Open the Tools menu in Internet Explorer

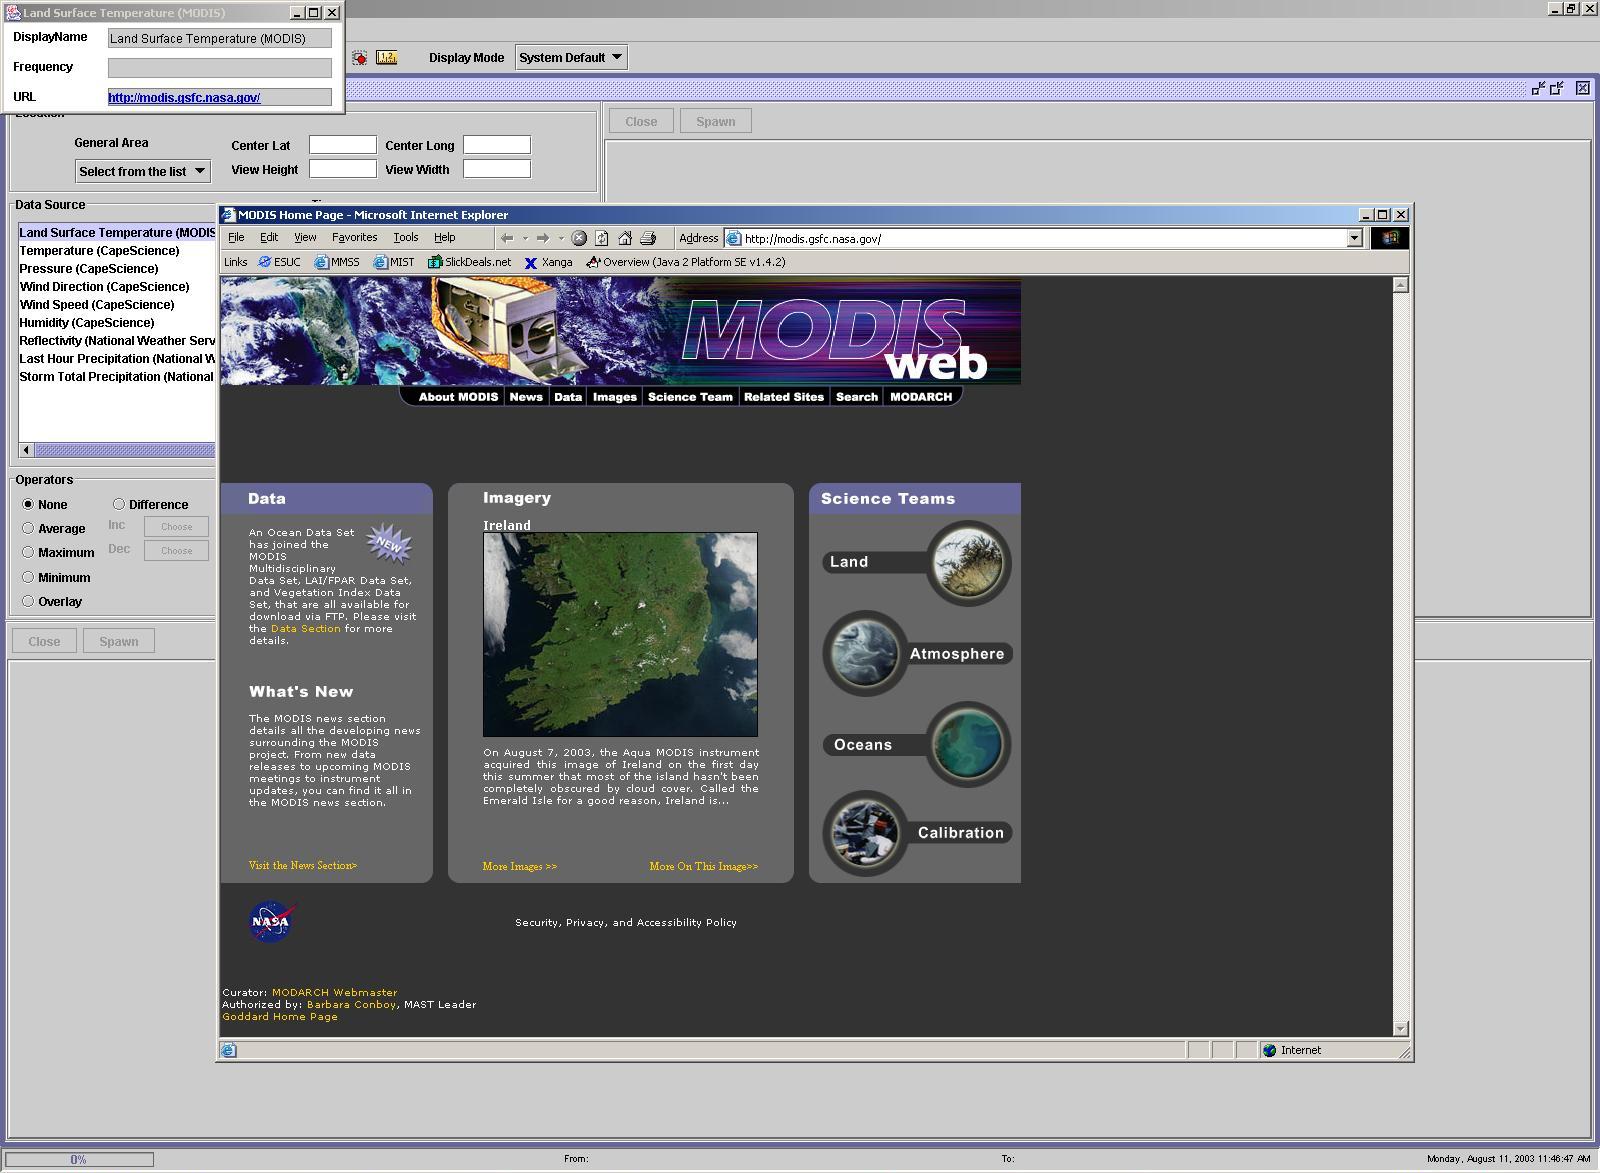click(x=405, y=237)
